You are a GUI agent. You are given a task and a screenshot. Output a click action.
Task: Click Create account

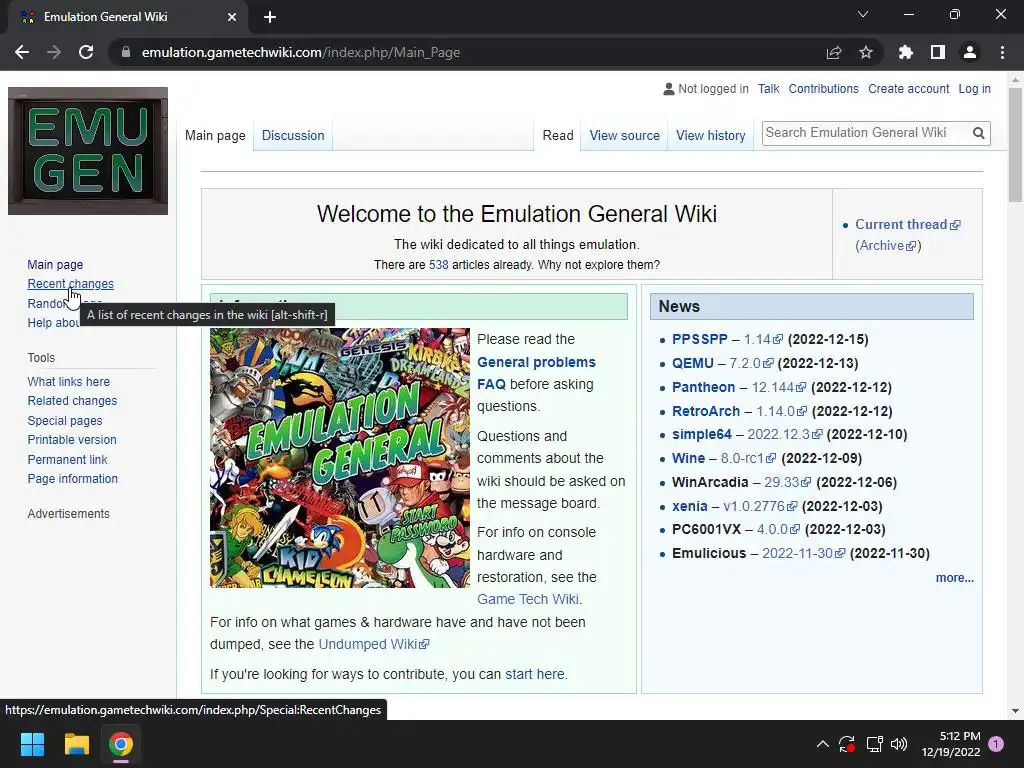pyautogui.click(x=908, y=89)
